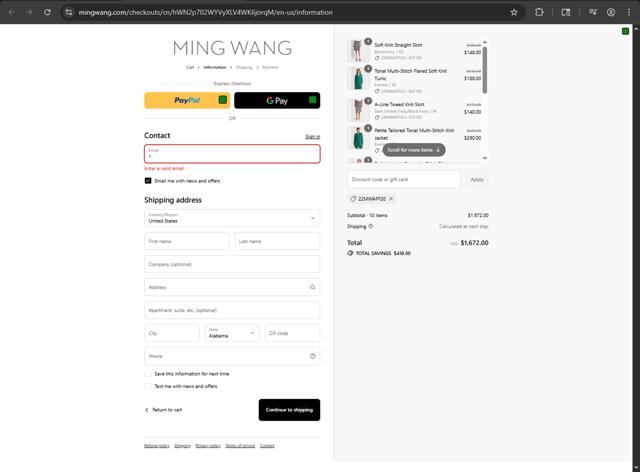Screen dimensions: 640x472
Task: Click Information in the checkout breadcrumb
Action: [215, 67]
